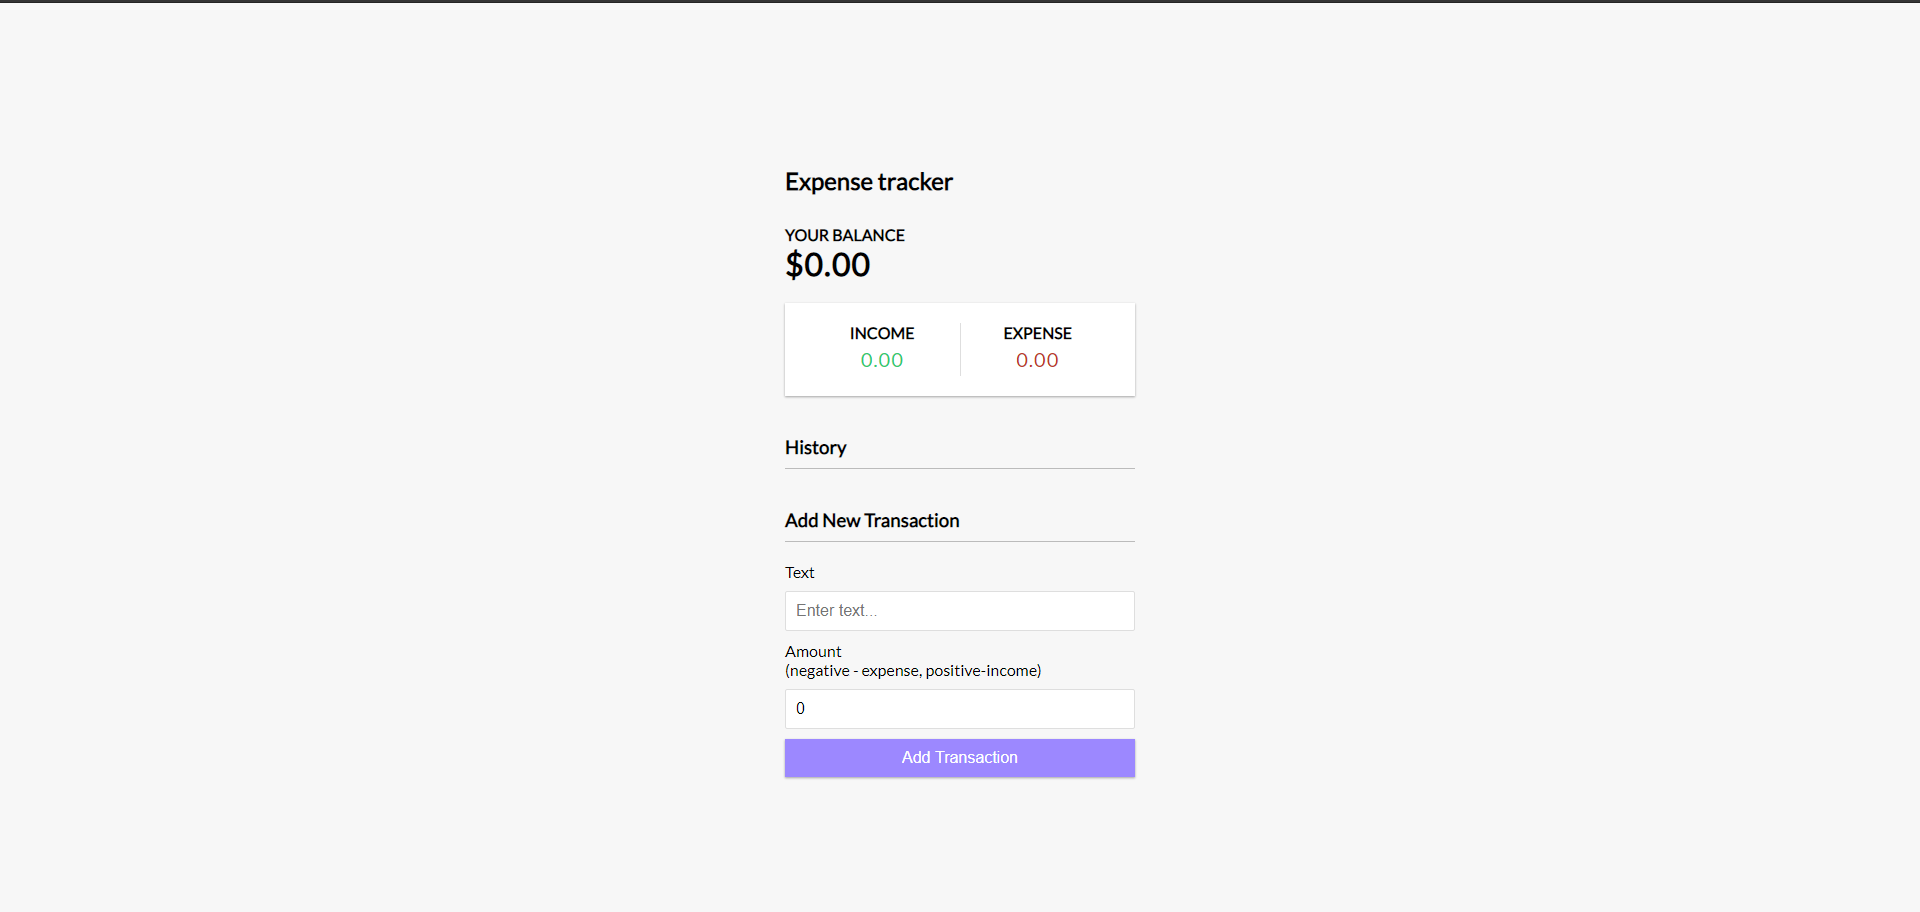
Task: Click the red expense 0.00 value
Action: [1037, 360]
